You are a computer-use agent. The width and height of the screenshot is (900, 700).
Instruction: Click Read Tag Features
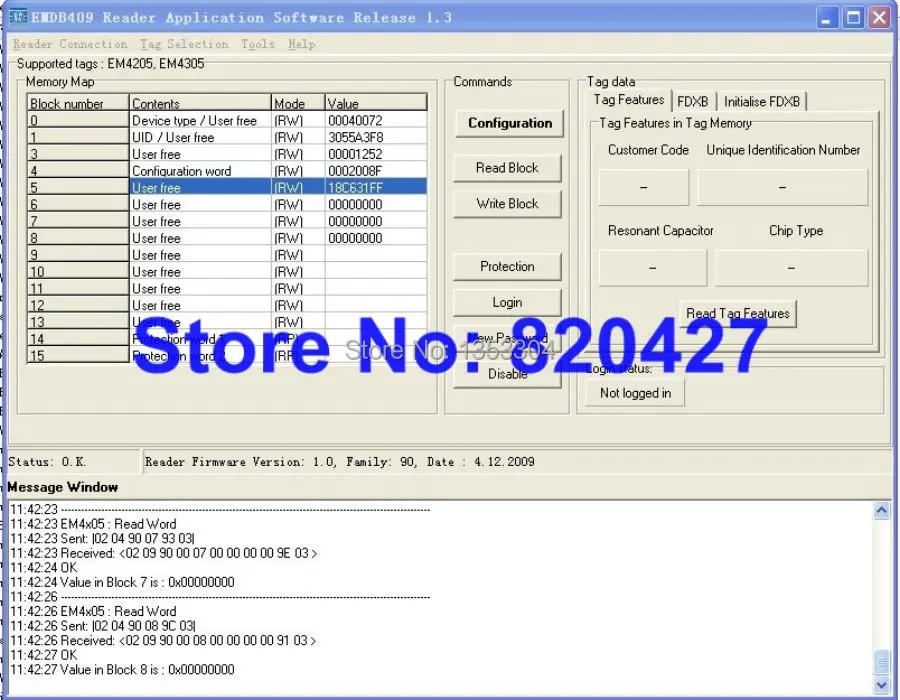738,313
